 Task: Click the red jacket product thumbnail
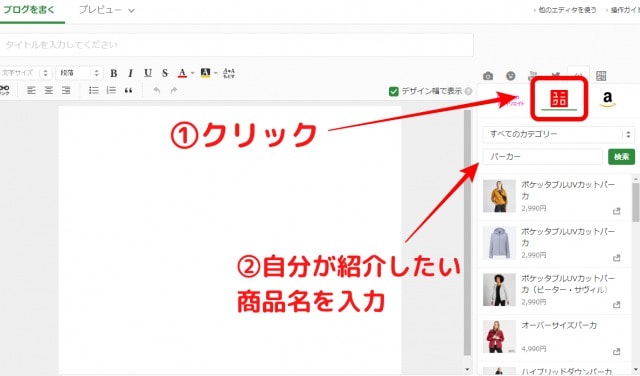pos(499,337)
